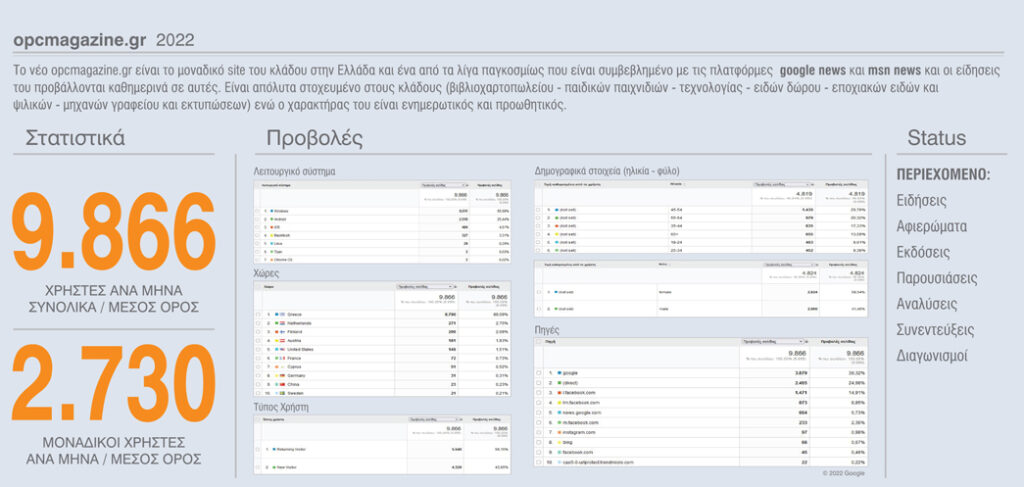Click Παρουσιάσεις in the Status list

[x=937, y=279]
